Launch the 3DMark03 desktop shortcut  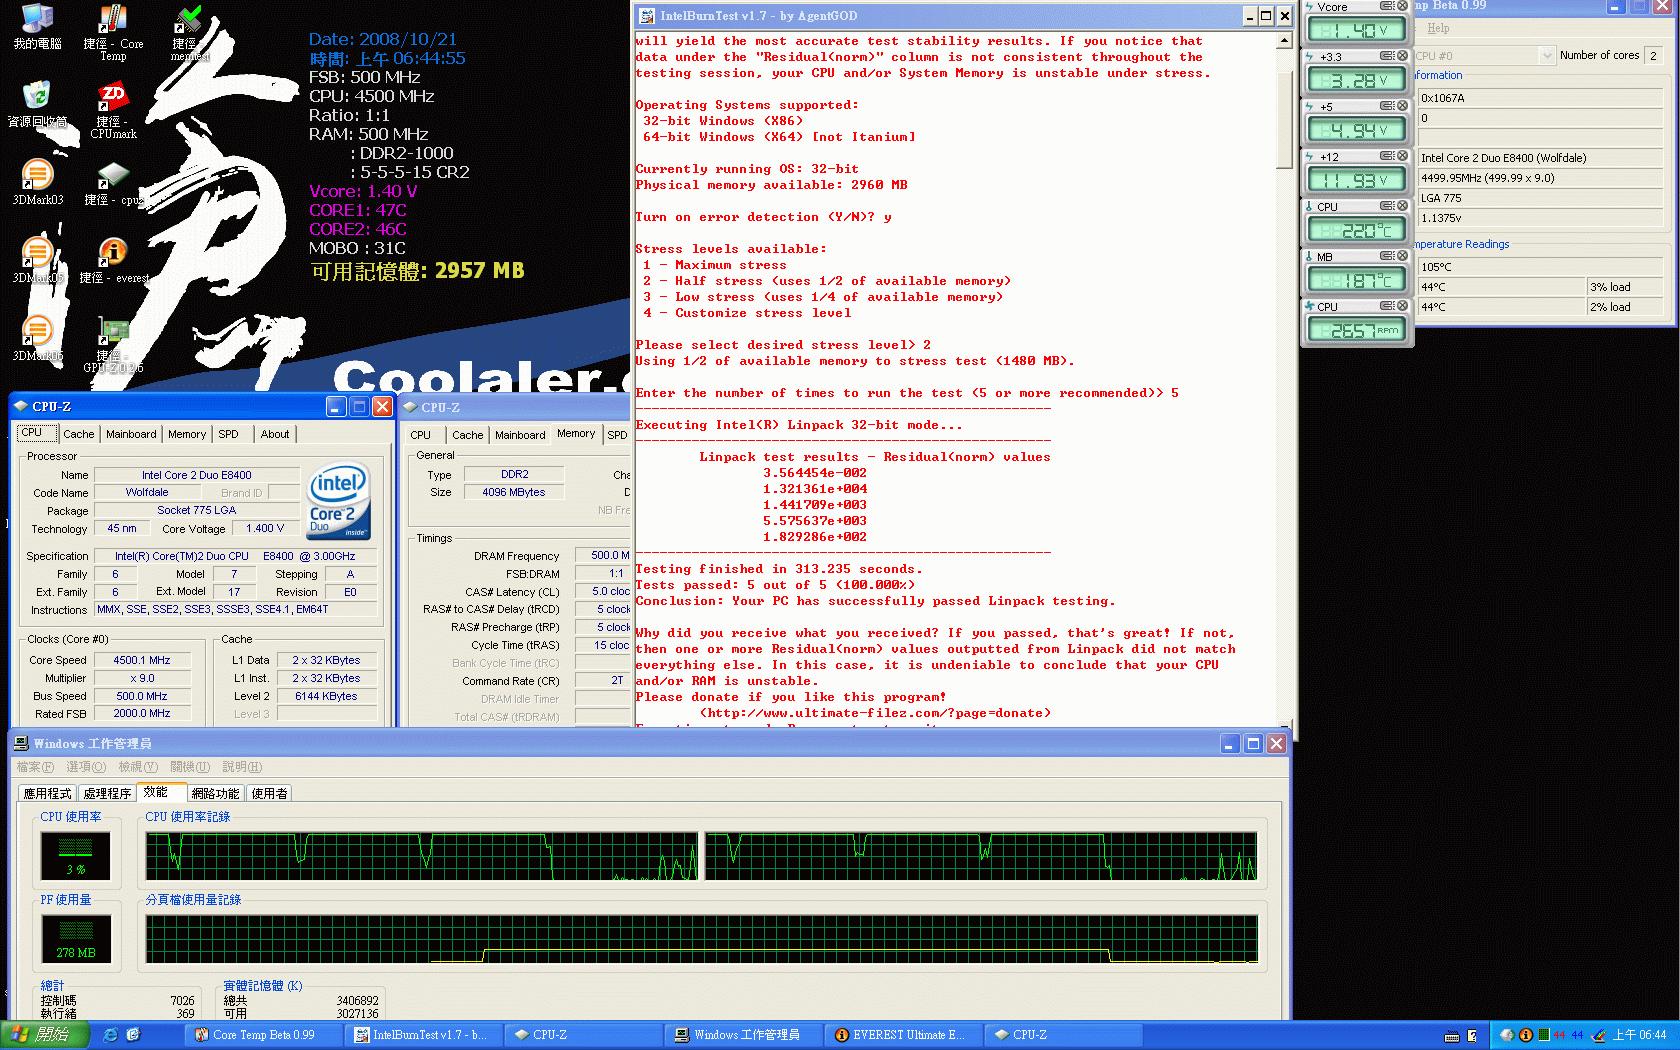click(37, 182)
